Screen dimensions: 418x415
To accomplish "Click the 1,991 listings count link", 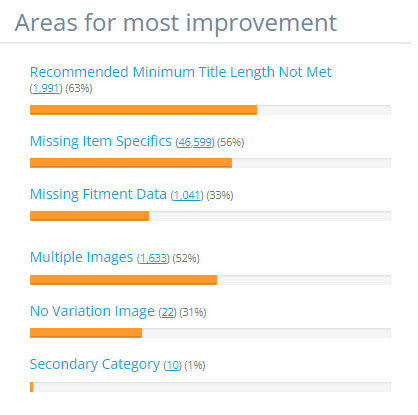I will [x=46, y=88].
